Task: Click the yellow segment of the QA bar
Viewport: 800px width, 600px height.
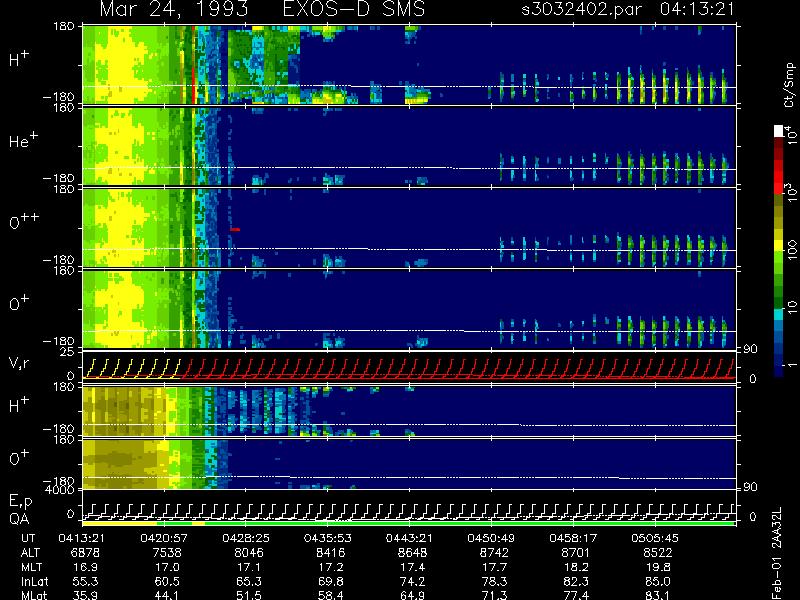Action: point(120,523)
